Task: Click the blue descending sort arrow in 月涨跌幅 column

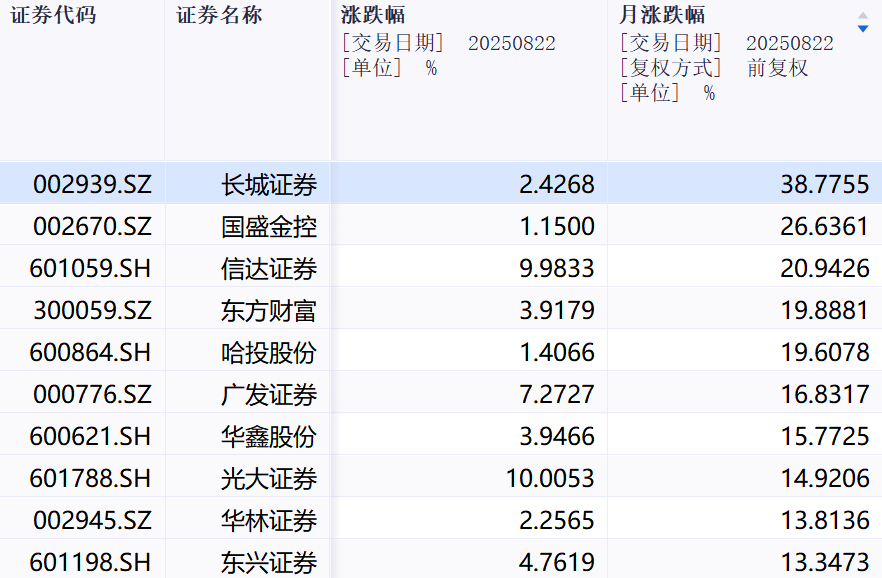Action: pos(862,29)
